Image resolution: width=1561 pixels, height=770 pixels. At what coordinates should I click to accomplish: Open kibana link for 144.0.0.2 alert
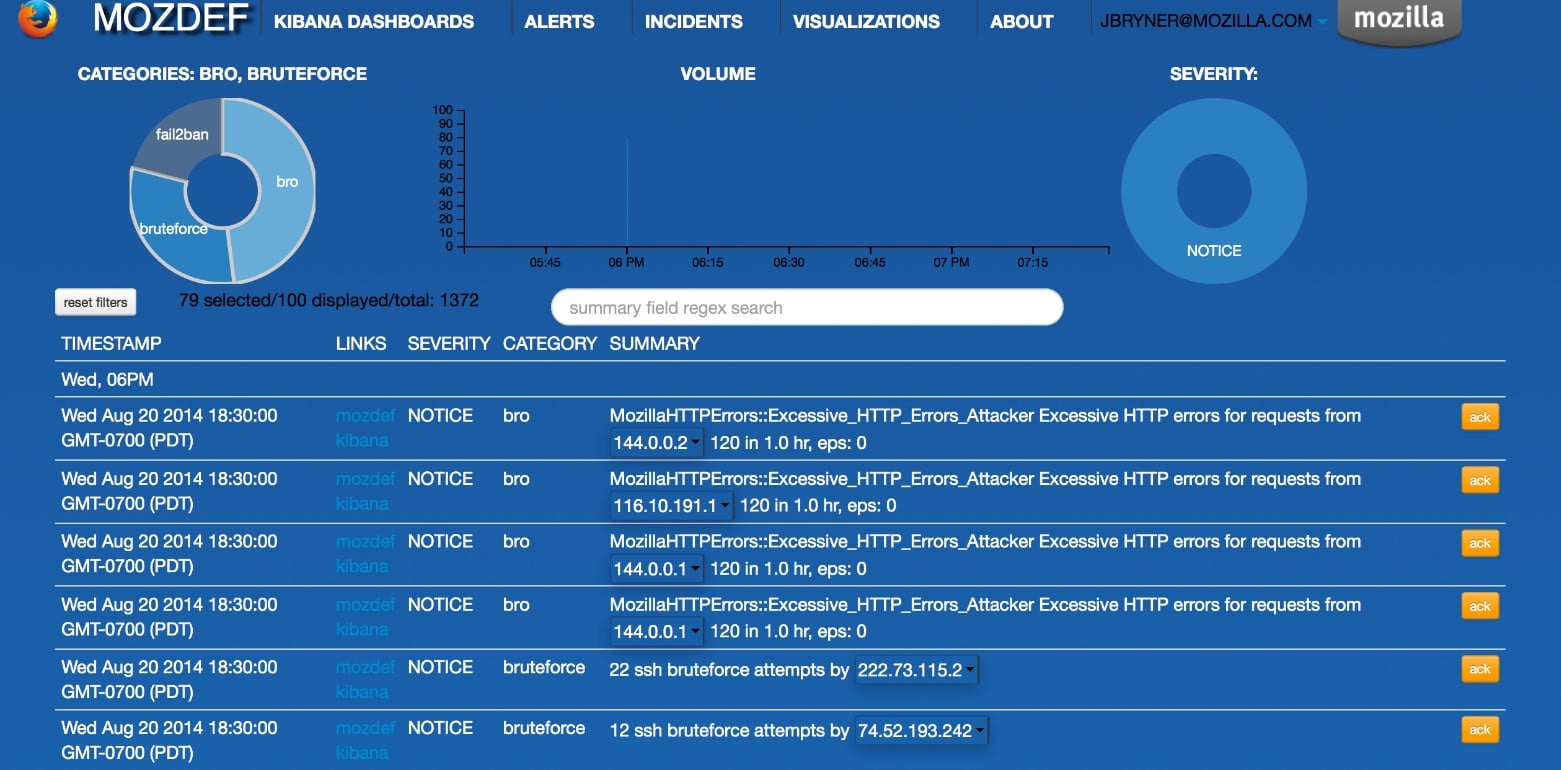[362, 441]
